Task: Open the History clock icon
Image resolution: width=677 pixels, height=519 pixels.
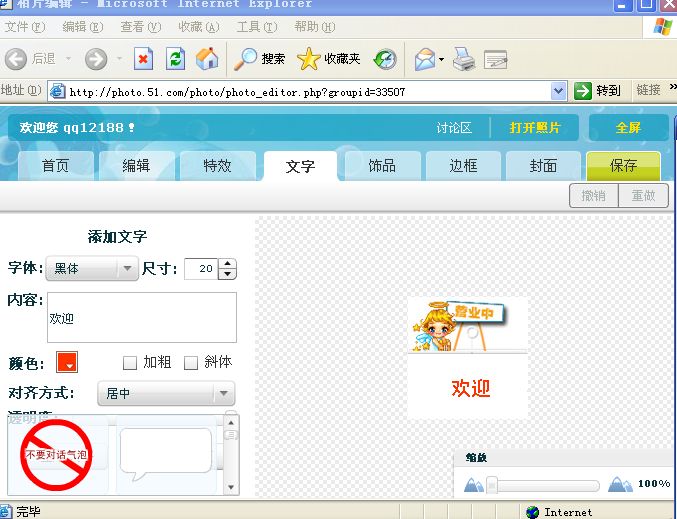Action: click(385, 59)
